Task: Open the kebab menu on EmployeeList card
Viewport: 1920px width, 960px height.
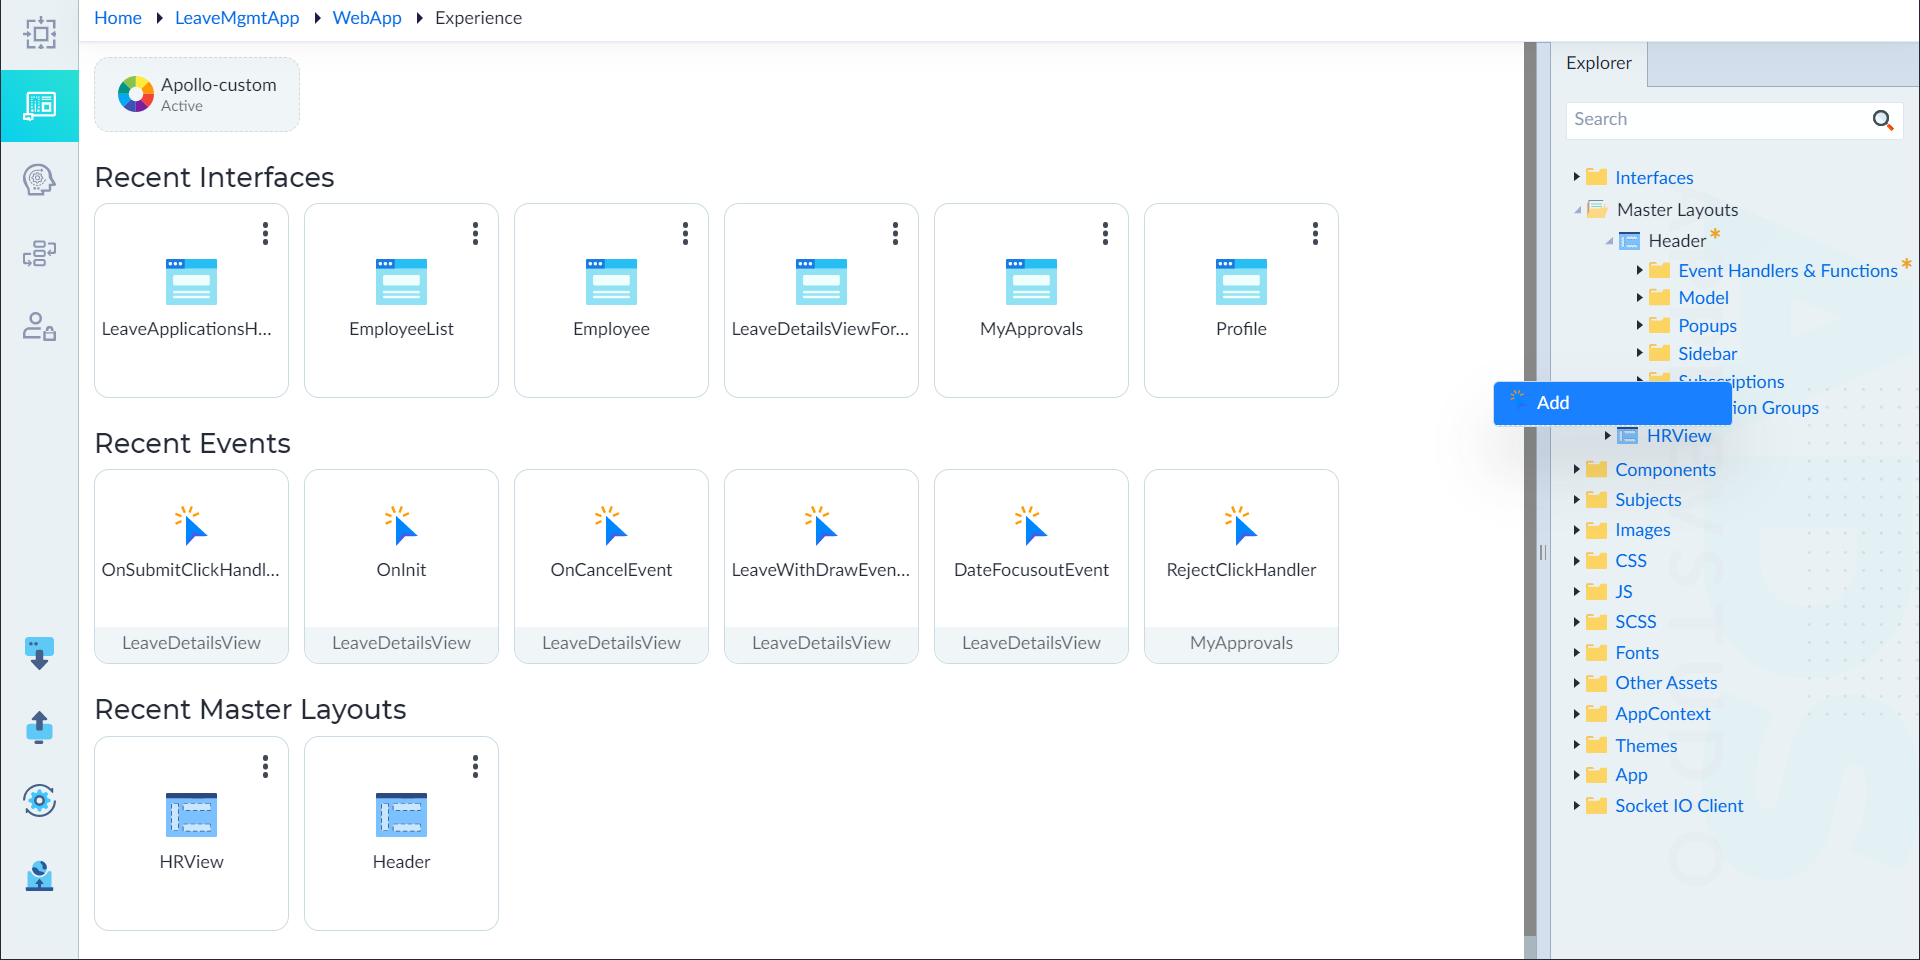Action: [475, 233]
